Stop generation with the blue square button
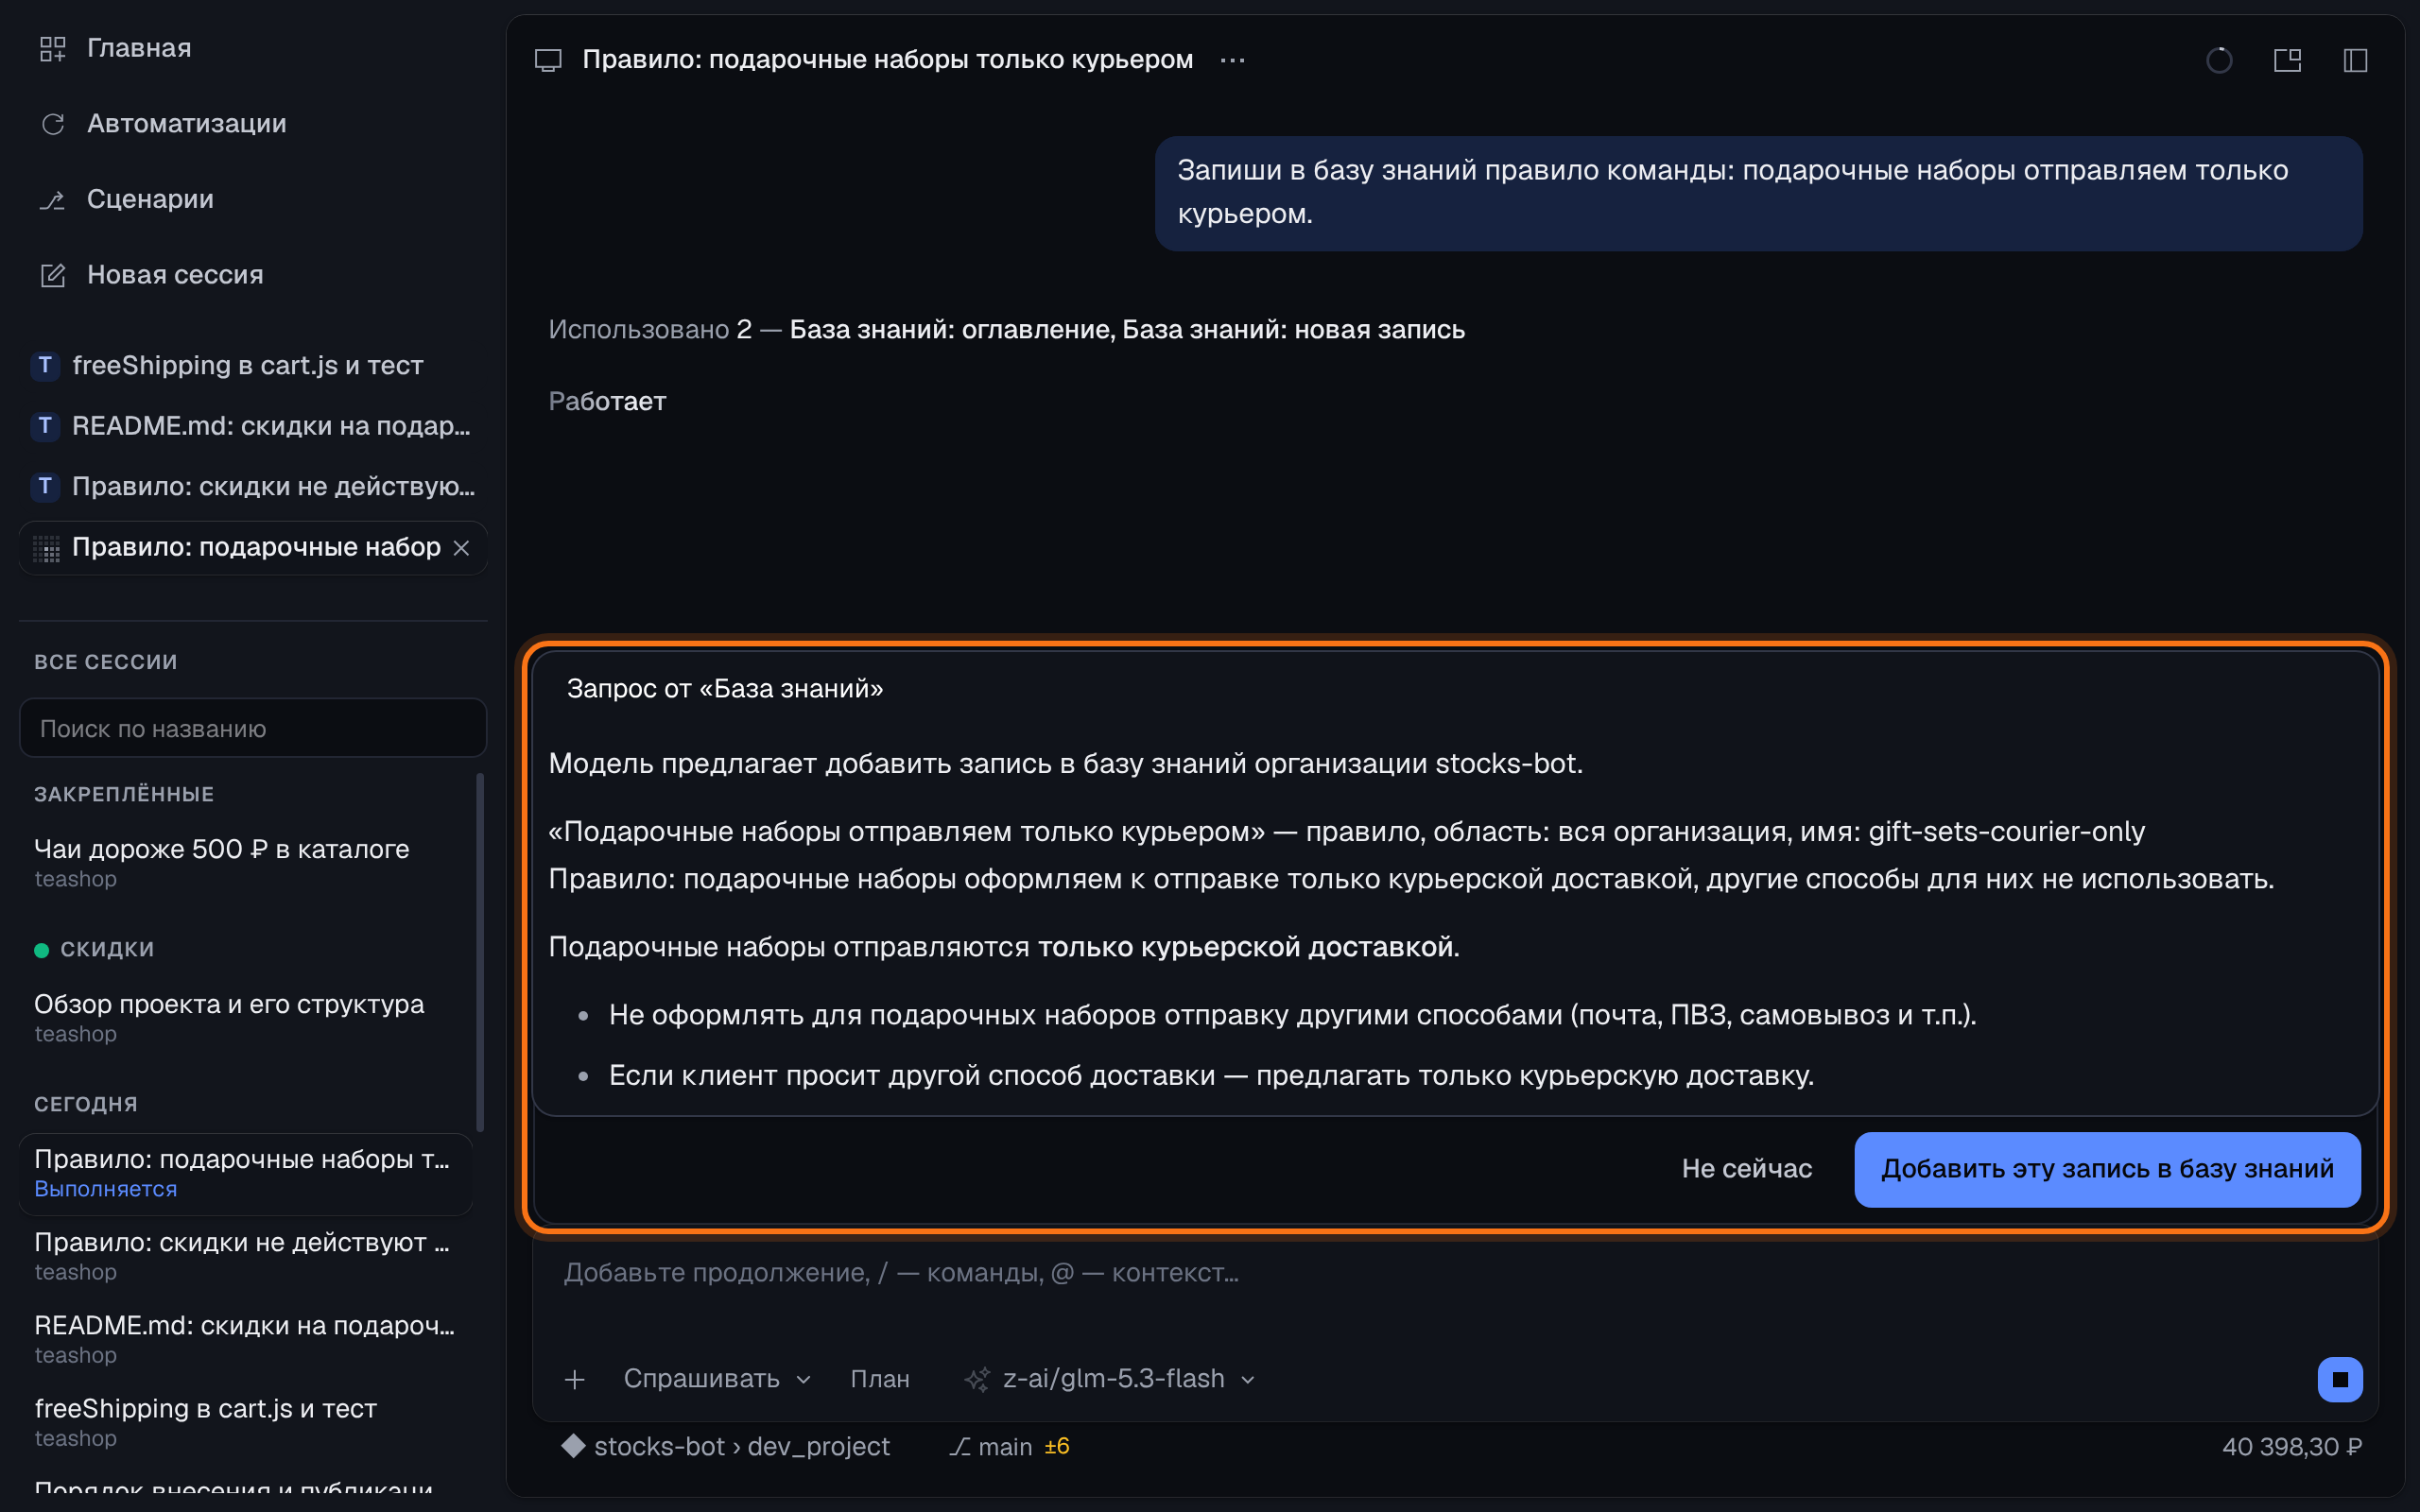The image size is (2420, 1512). (x=2339, y=1379)
